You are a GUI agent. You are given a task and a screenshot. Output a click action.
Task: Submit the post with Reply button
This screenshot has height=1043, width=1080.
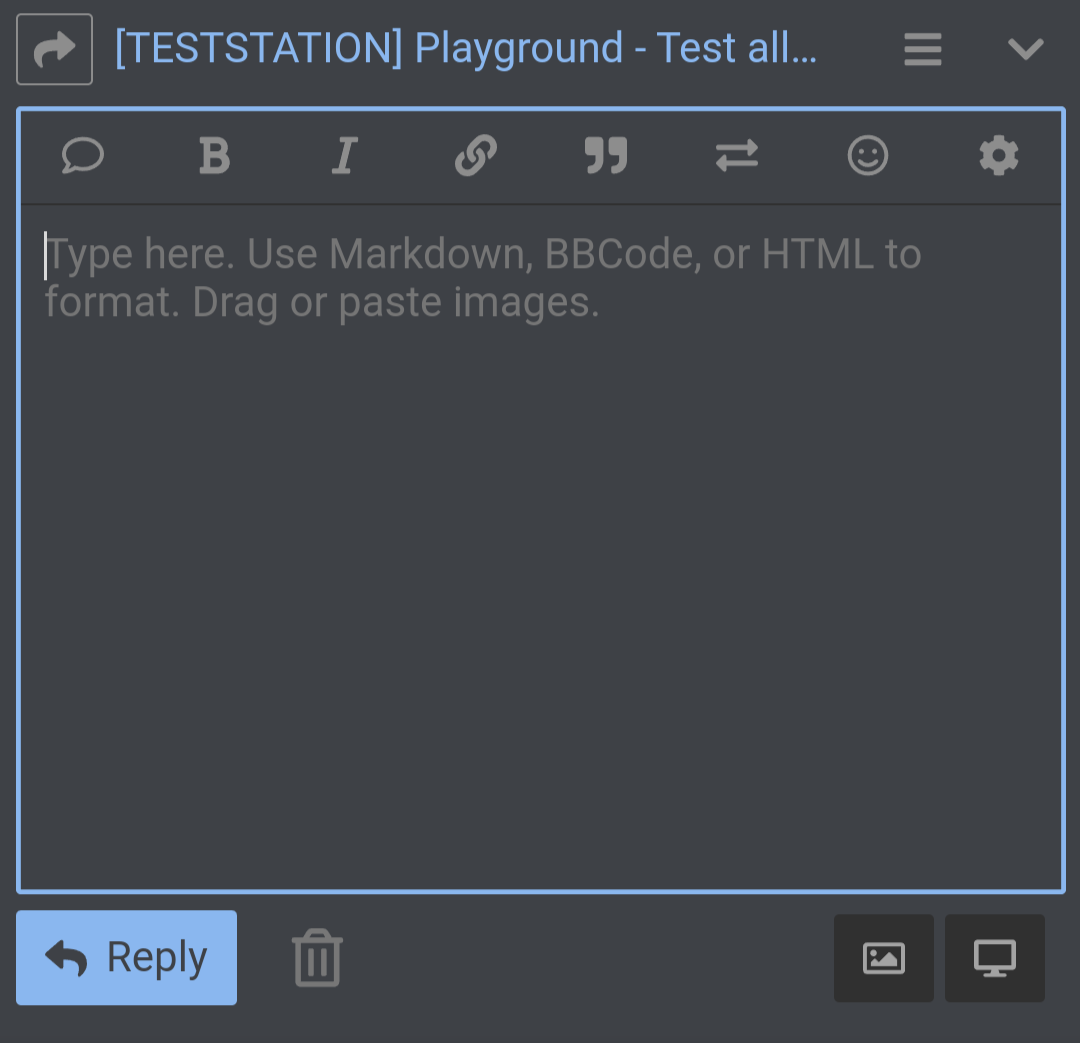coord(127,958)
